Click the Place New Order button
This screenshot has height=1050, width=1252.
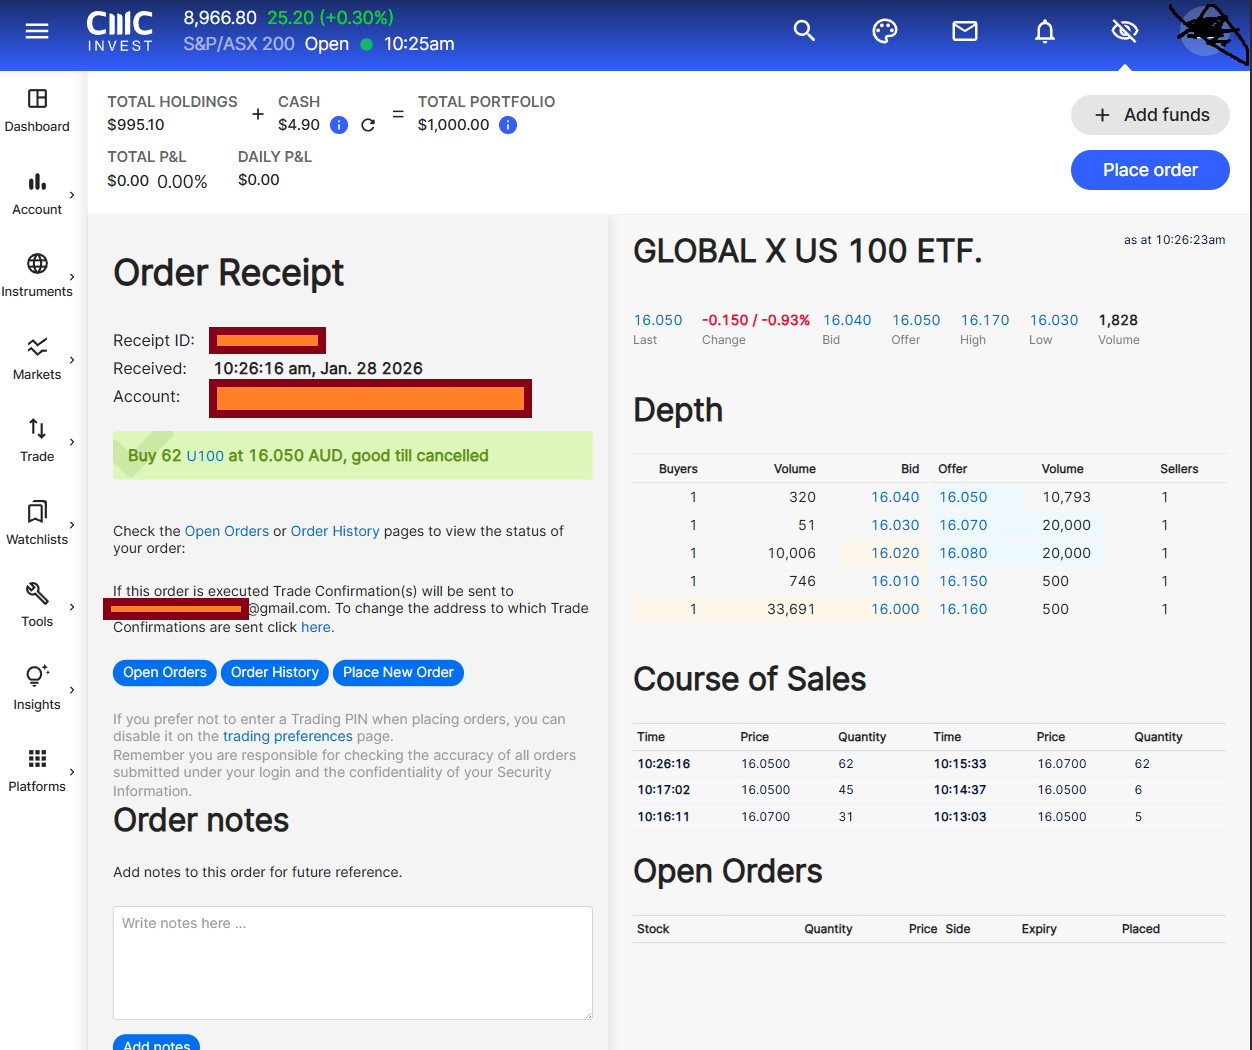click(x=398, y=672)
